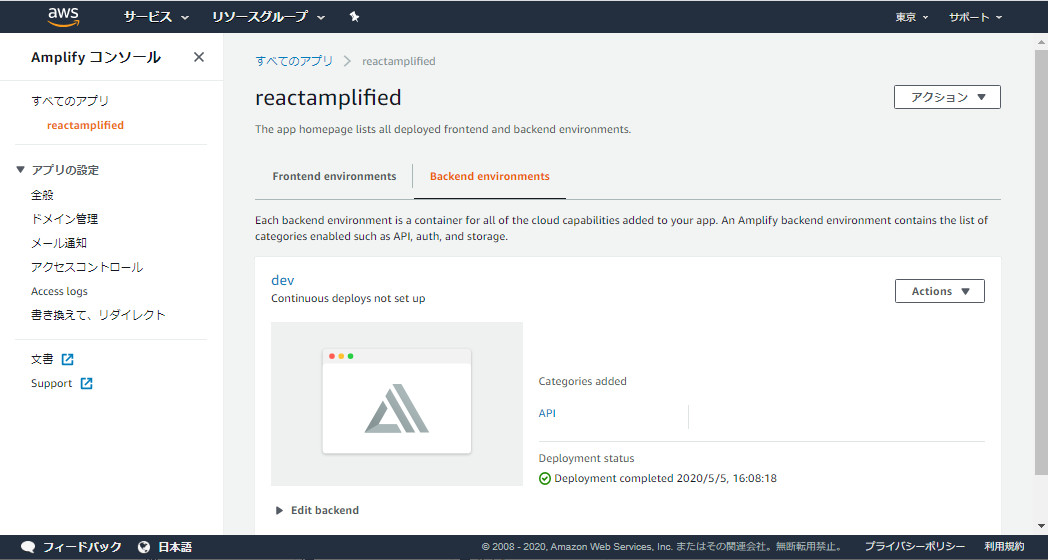Open the サービス menu
The height and width of the screenshot is (560, 1048).
point(156,17)
